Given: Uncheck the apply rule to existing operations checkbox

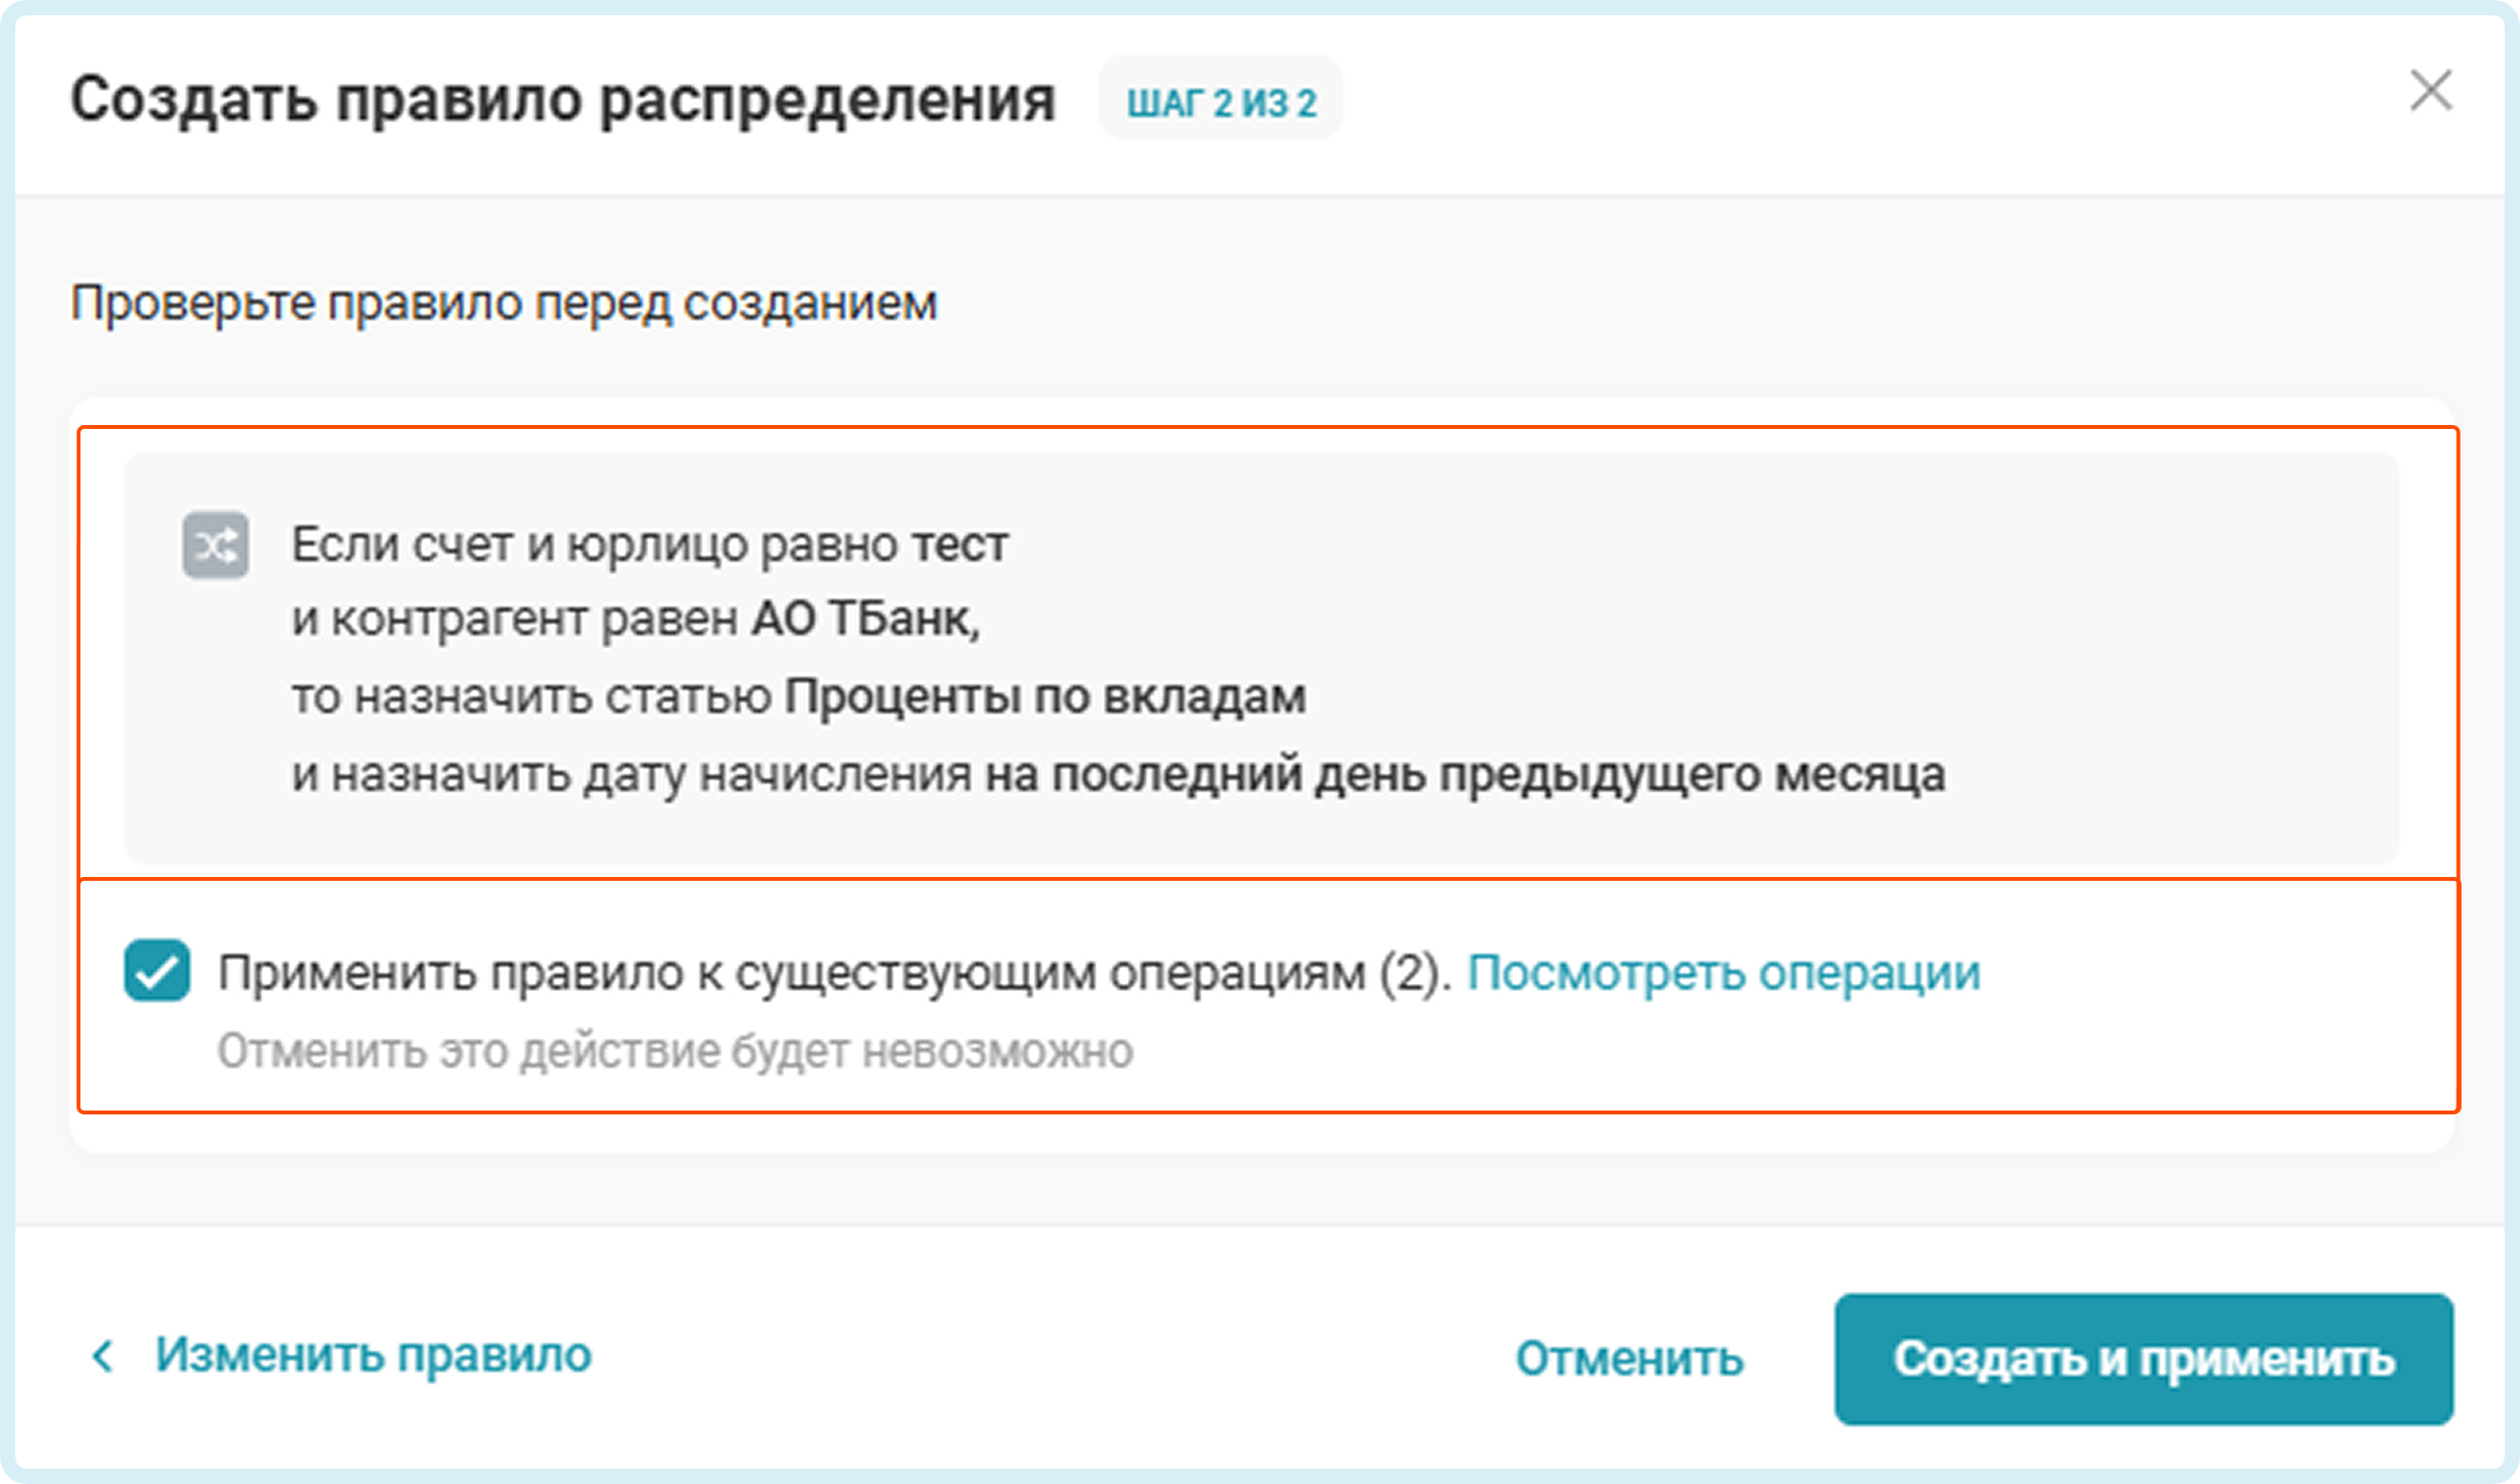Looking at the screenshot, I should [157, 971].
